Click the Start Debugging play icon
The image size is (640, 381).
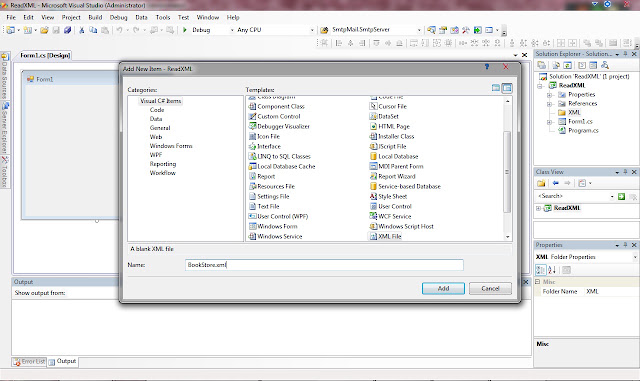coord(184,30)
